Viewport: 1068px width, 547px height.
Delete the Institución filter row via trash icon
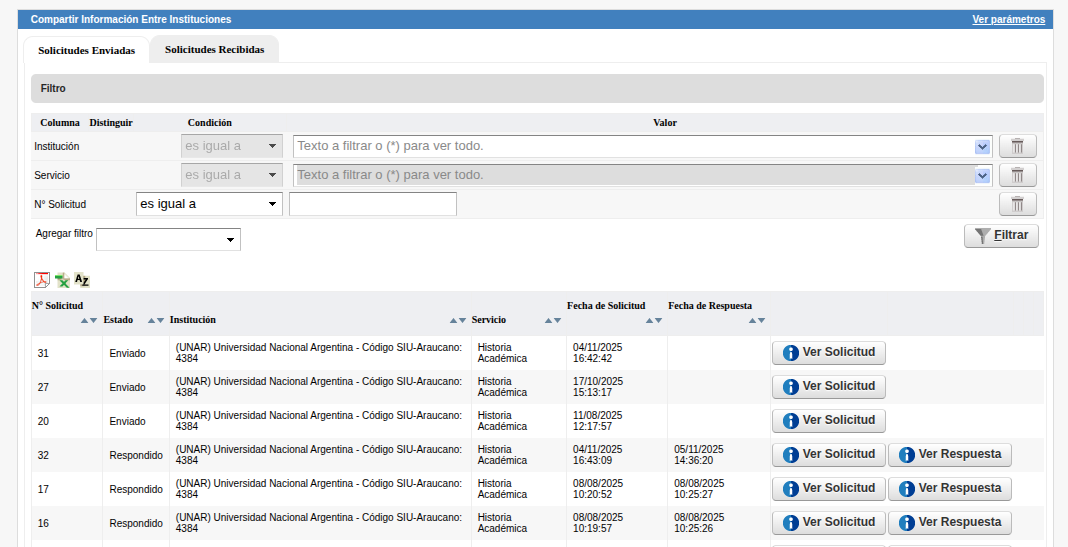1017,146
